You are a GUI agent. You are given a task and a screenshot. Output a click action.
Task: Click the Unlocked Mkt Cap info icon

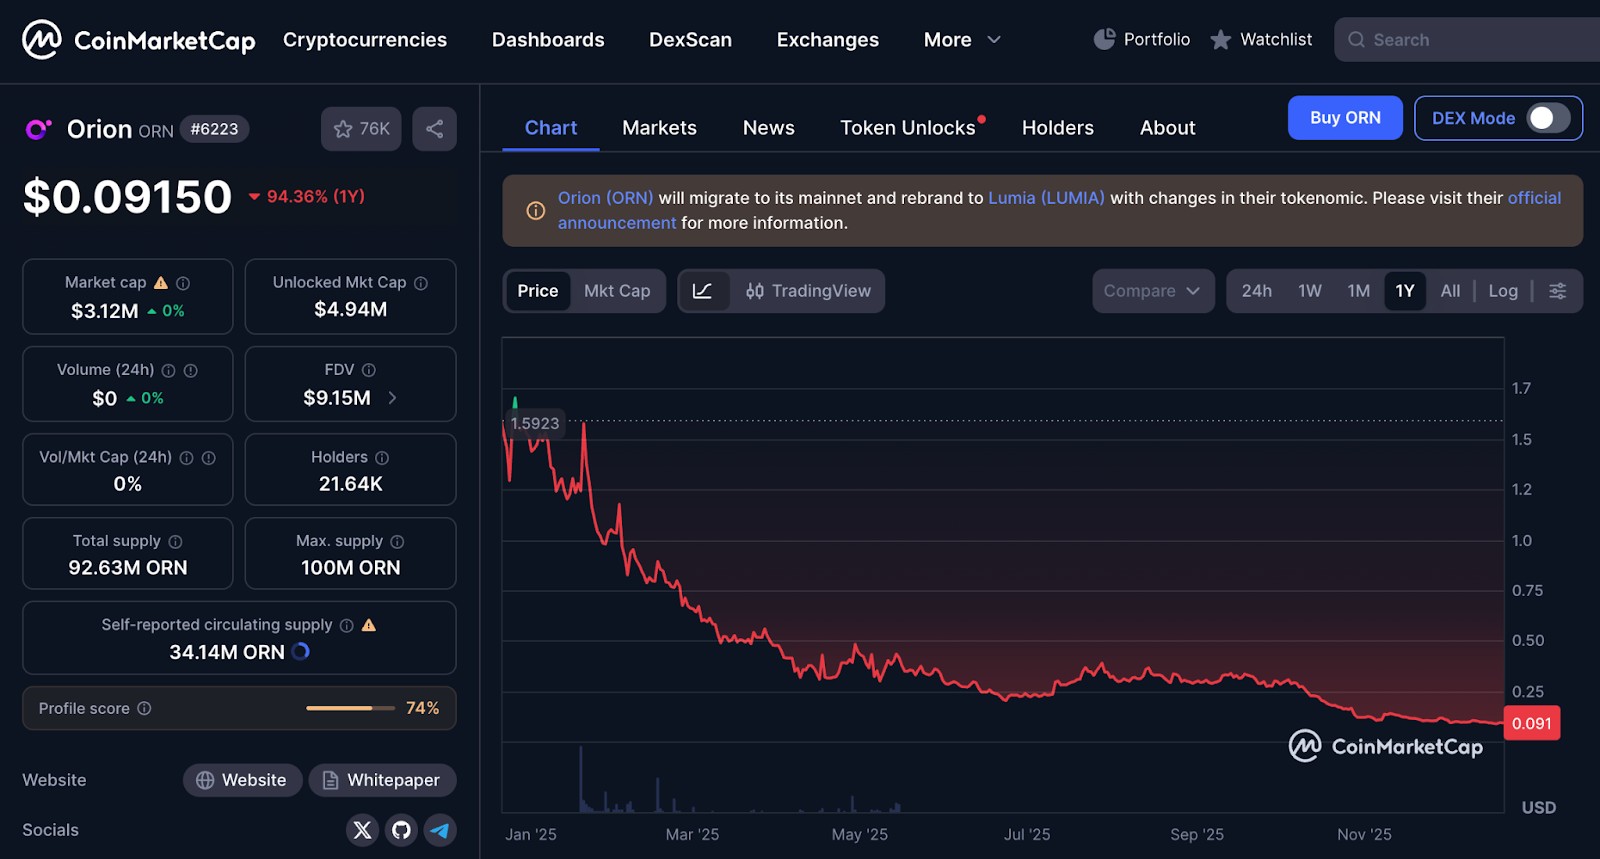(421, 283)
